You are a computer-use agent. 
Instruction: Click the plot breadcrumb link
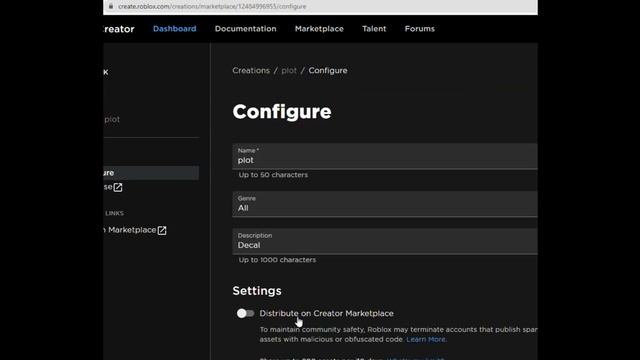click(x=289, y=71)
